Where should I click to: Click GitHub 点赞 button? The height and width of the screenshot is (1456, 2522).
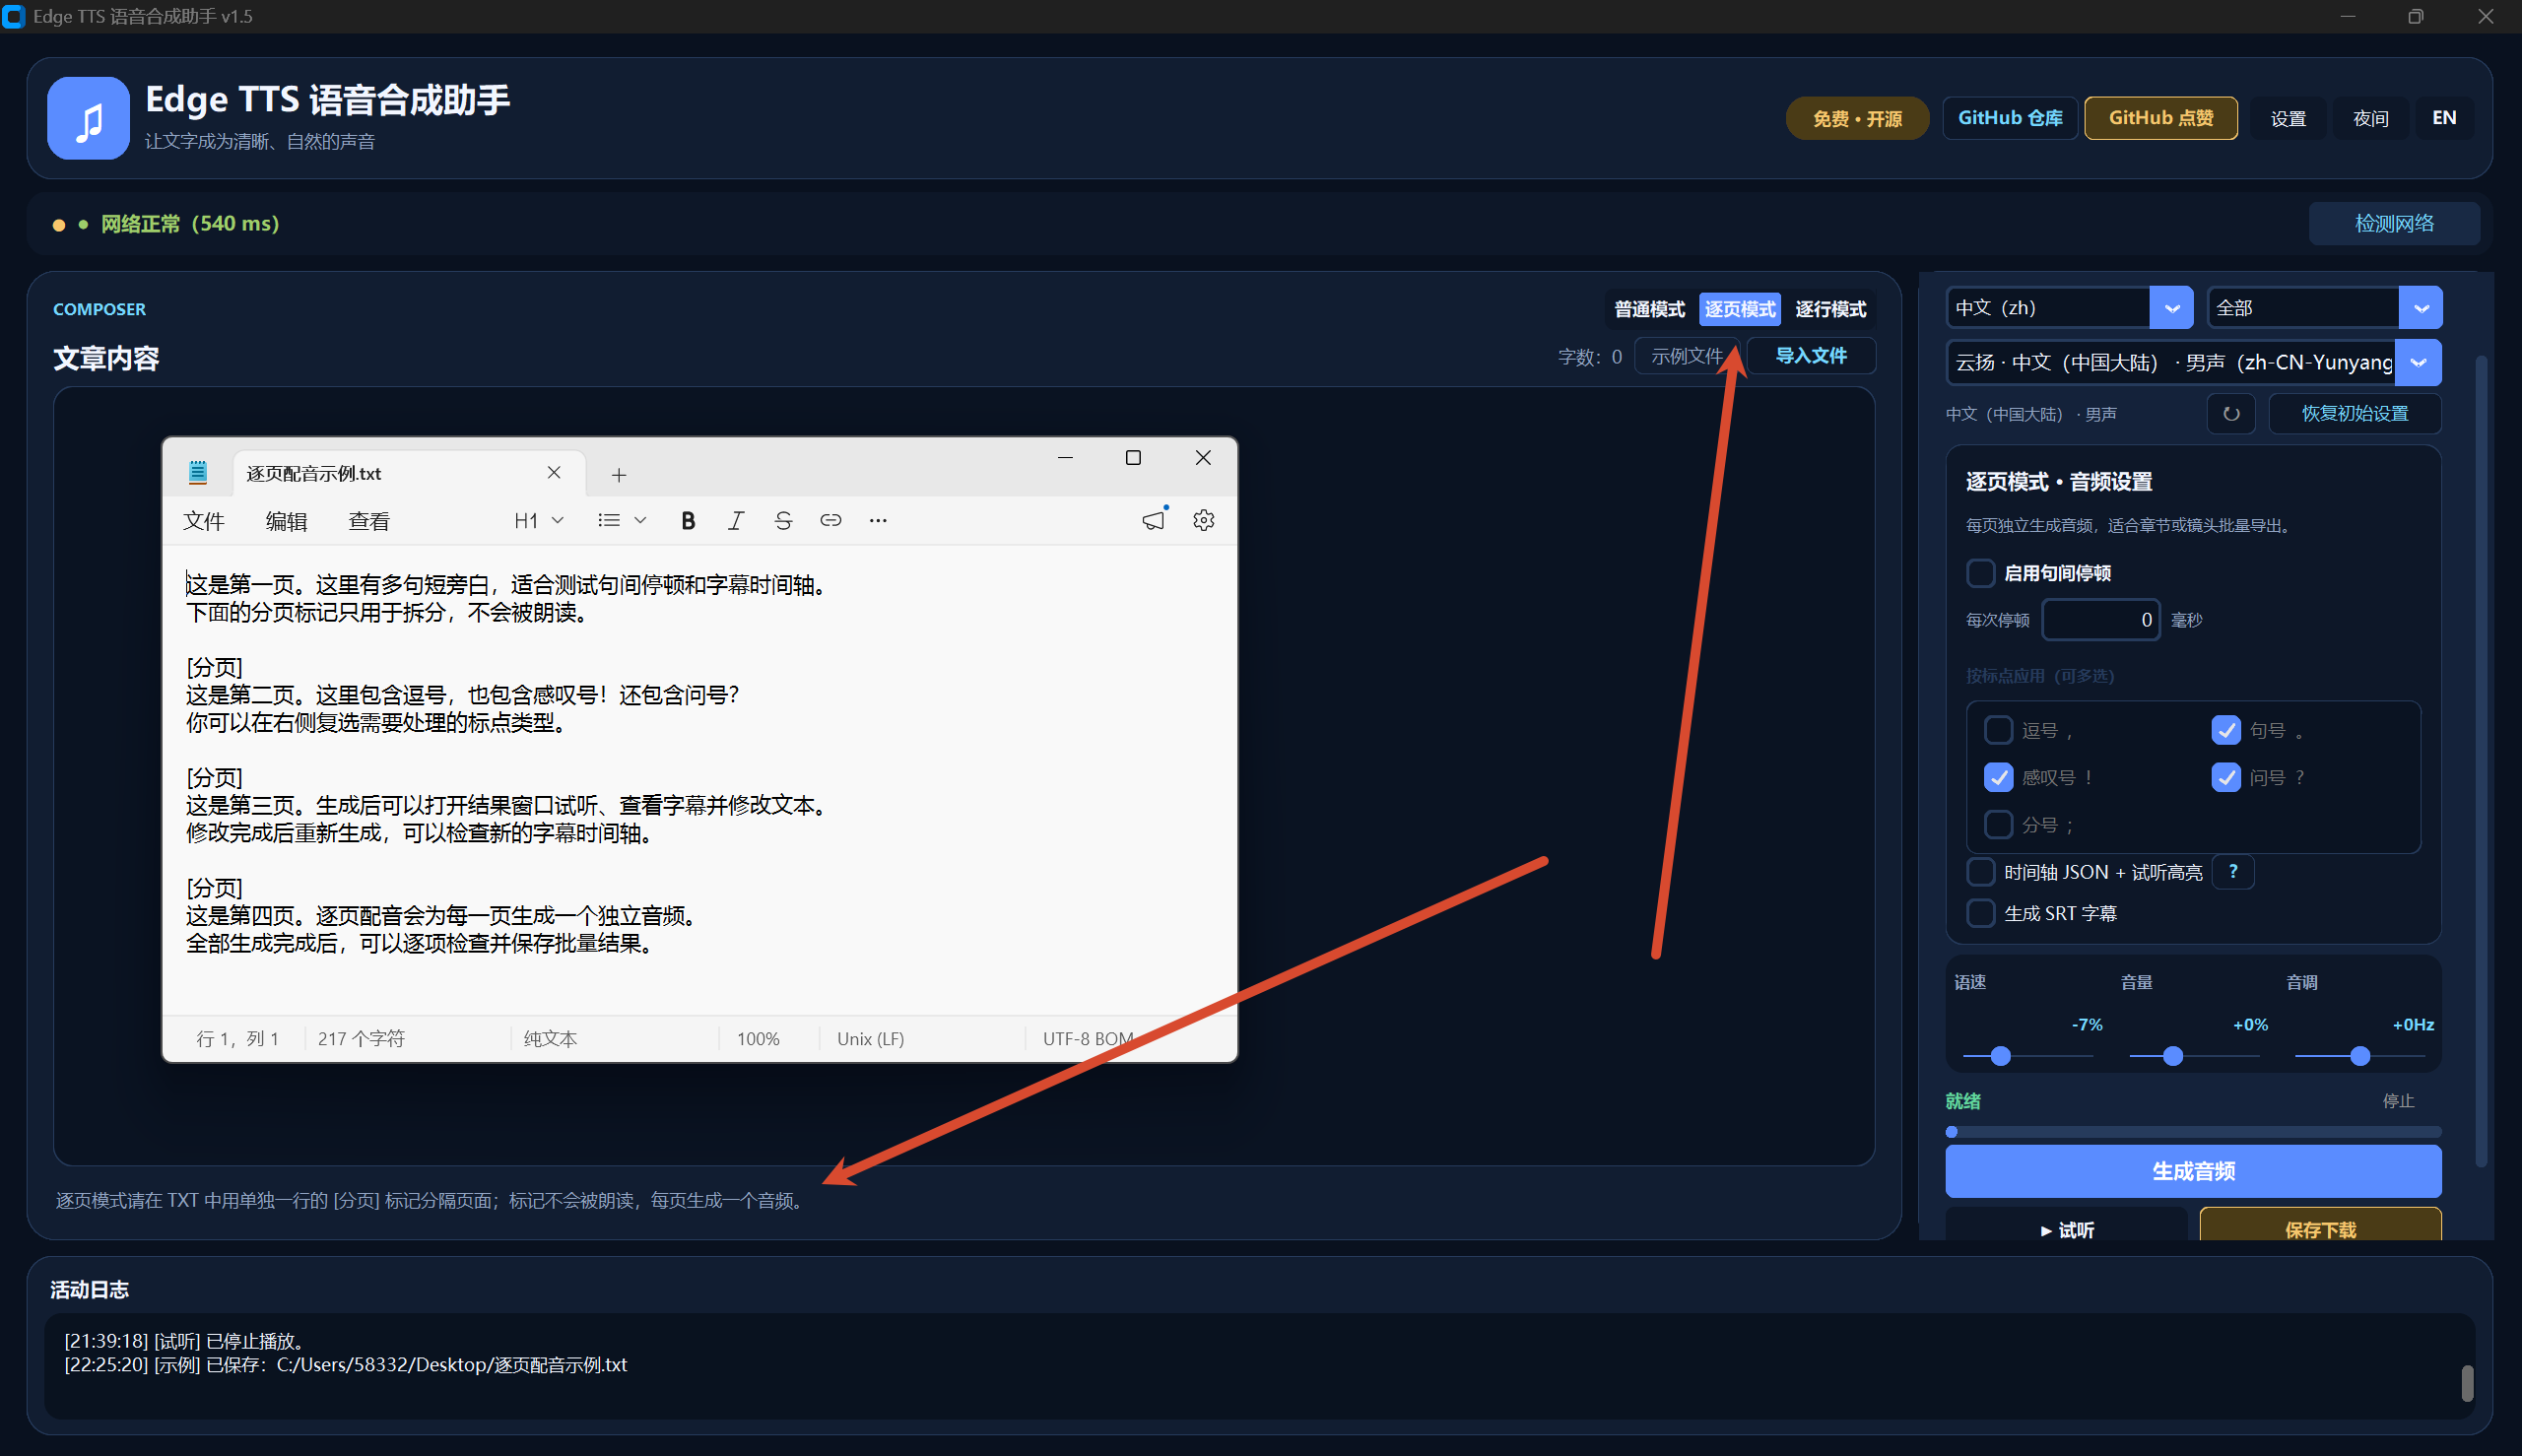click(x=2161, y=118)
